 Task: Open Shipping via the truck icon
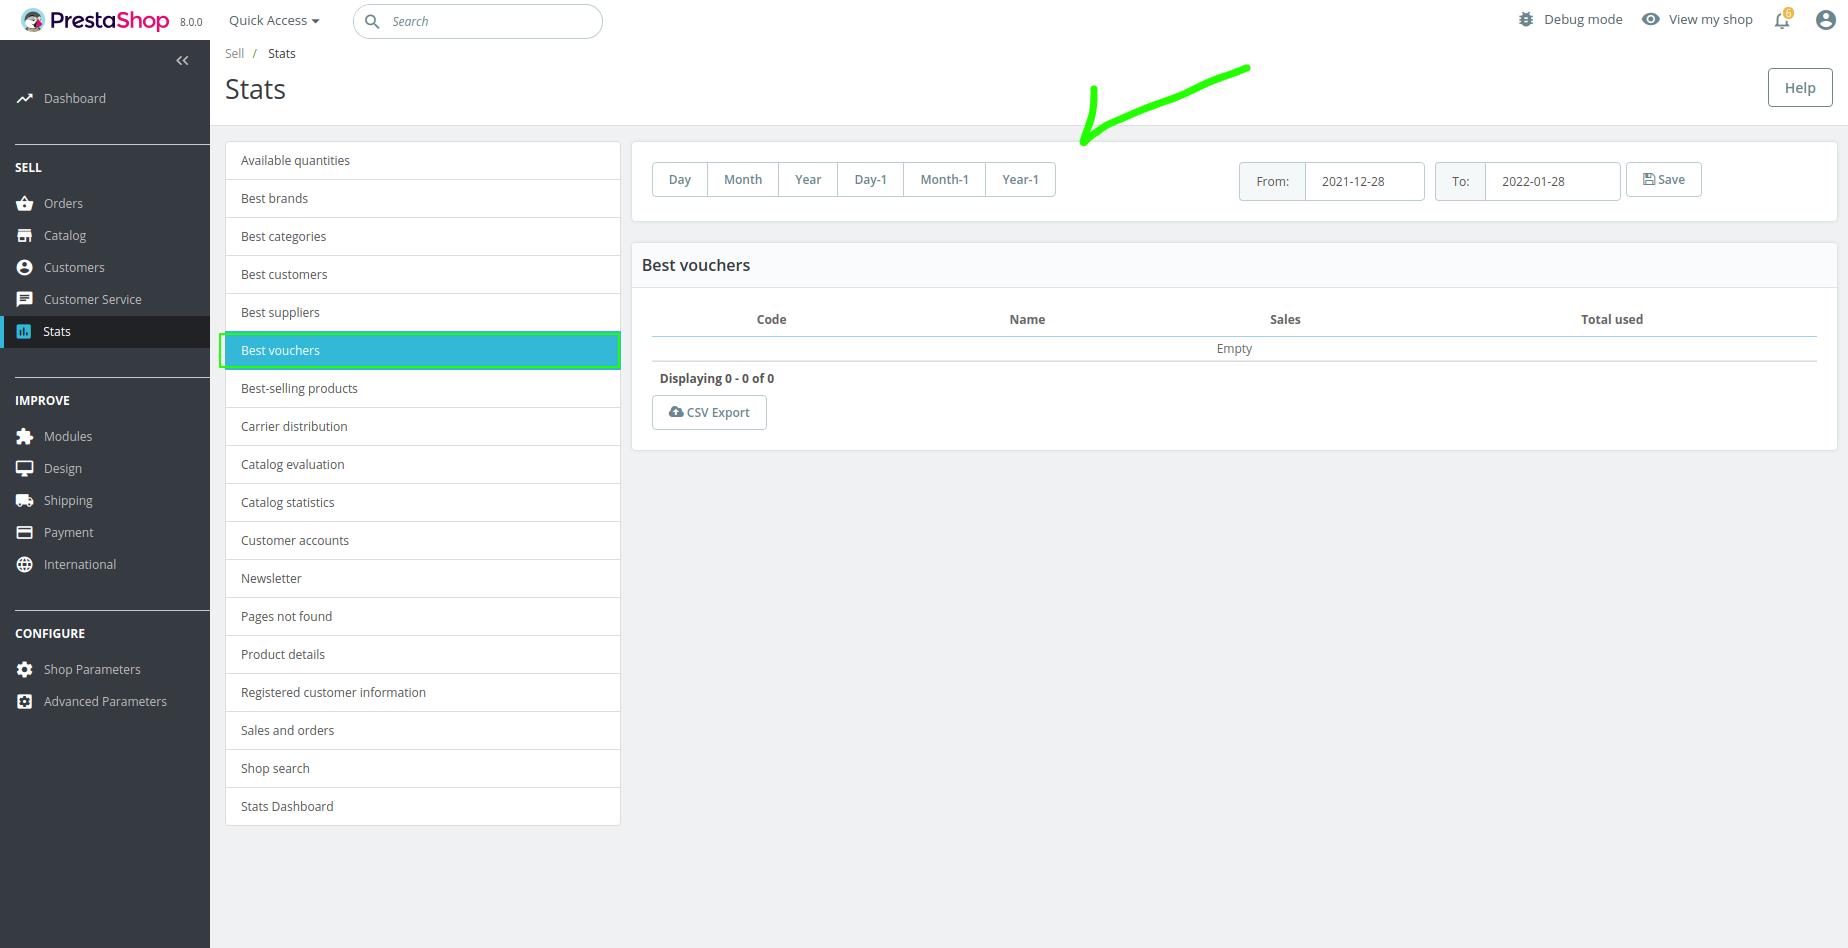(24, 500)
